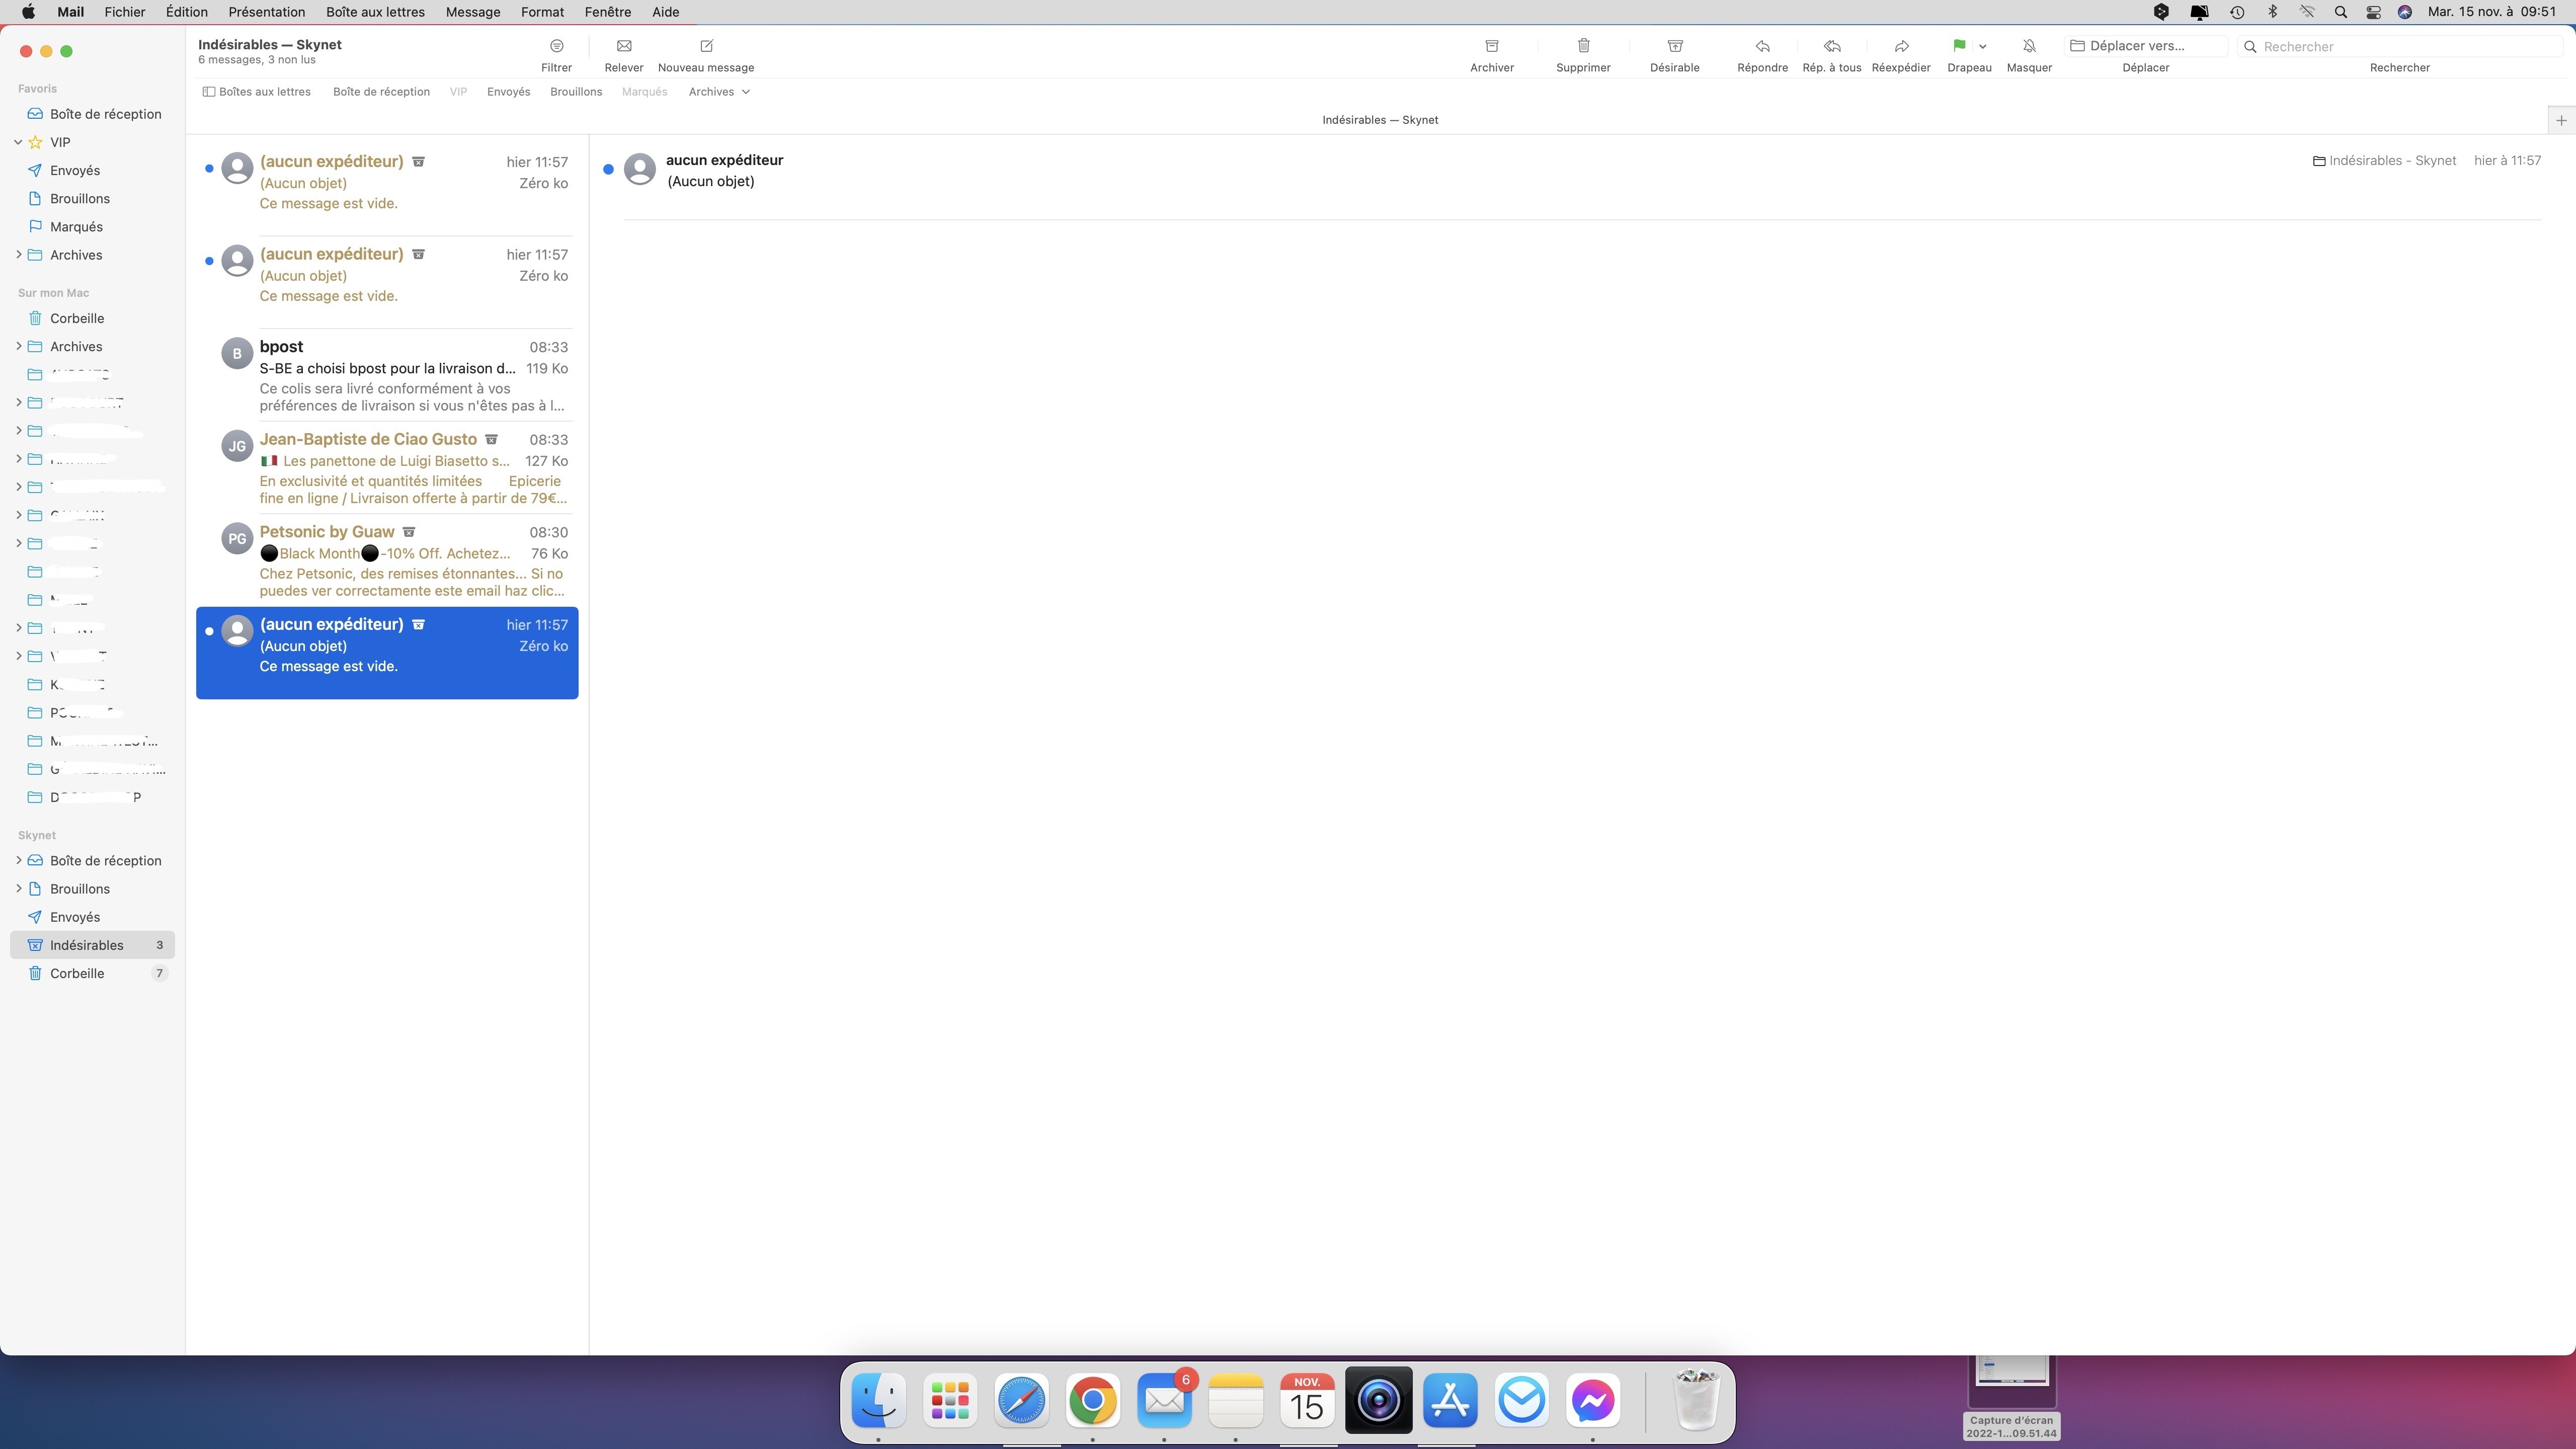Expand Archives under Favoris
Screen dimensions: 2576x1449
(x=18, y=255)
